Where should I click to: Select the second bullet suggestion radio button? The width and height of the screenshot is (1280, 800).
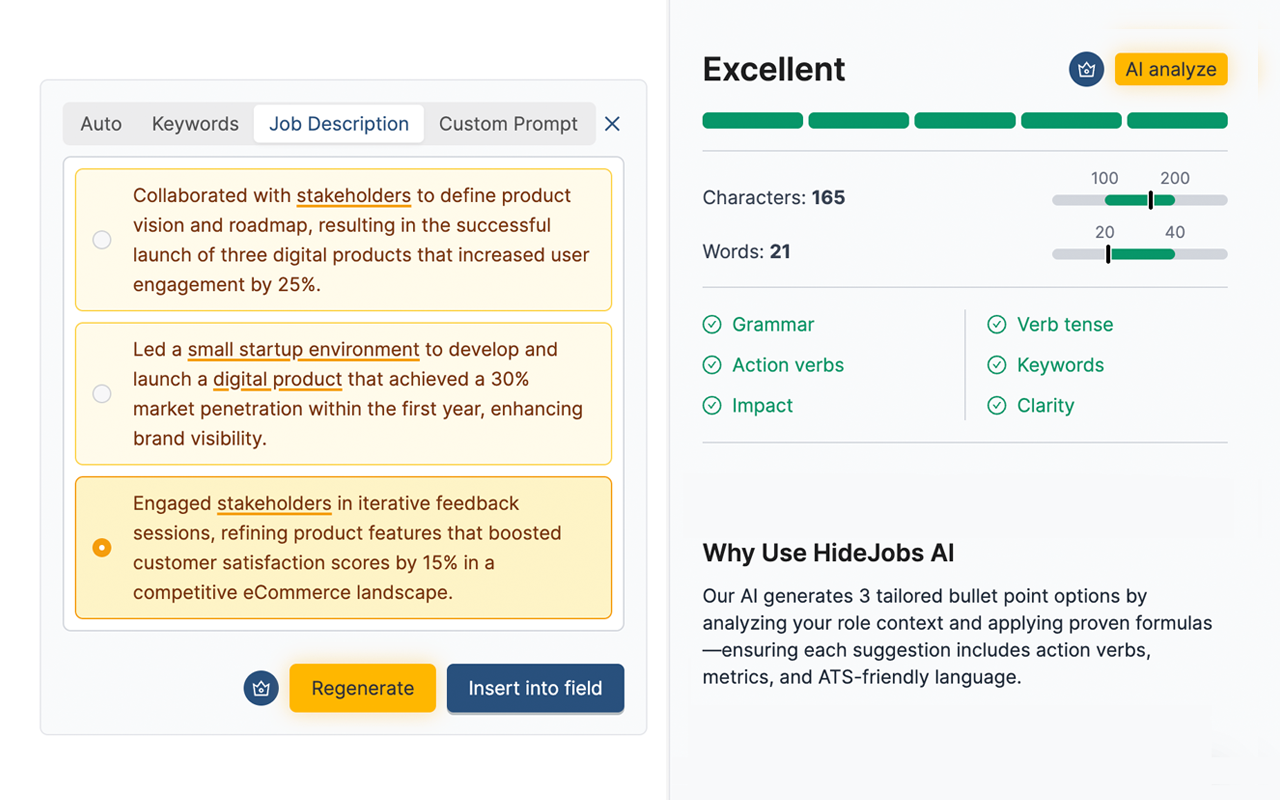pyautogui.click(x=101, y=394)
